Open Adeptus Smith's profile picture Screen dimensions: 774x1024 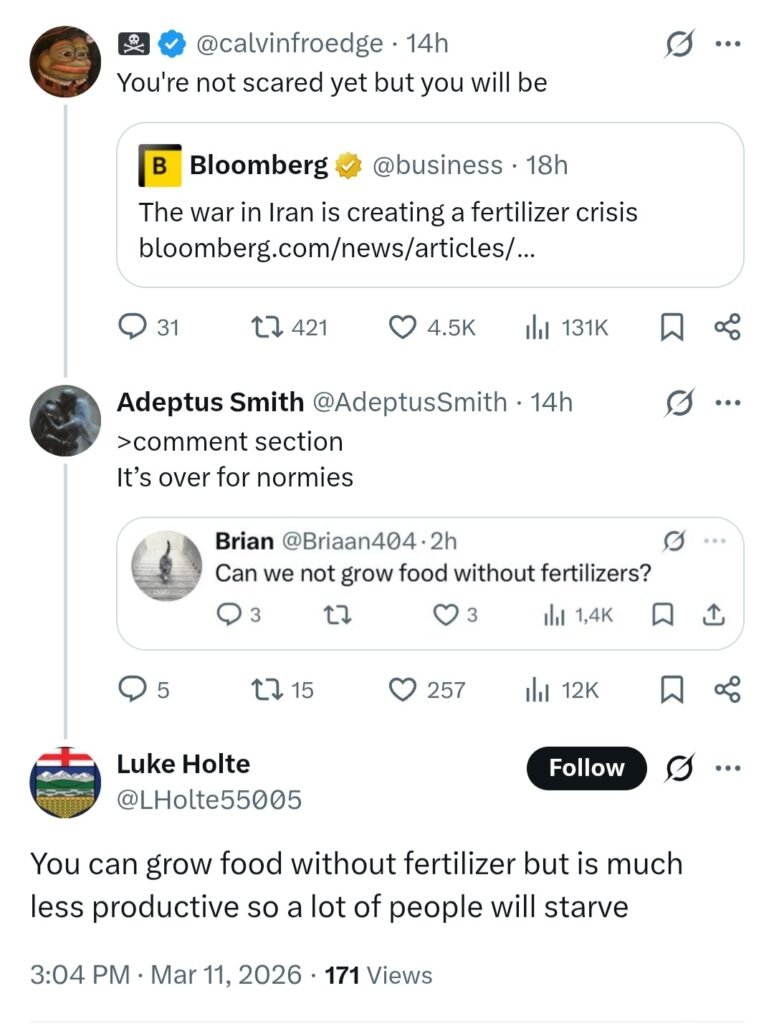tap(66, 420)
